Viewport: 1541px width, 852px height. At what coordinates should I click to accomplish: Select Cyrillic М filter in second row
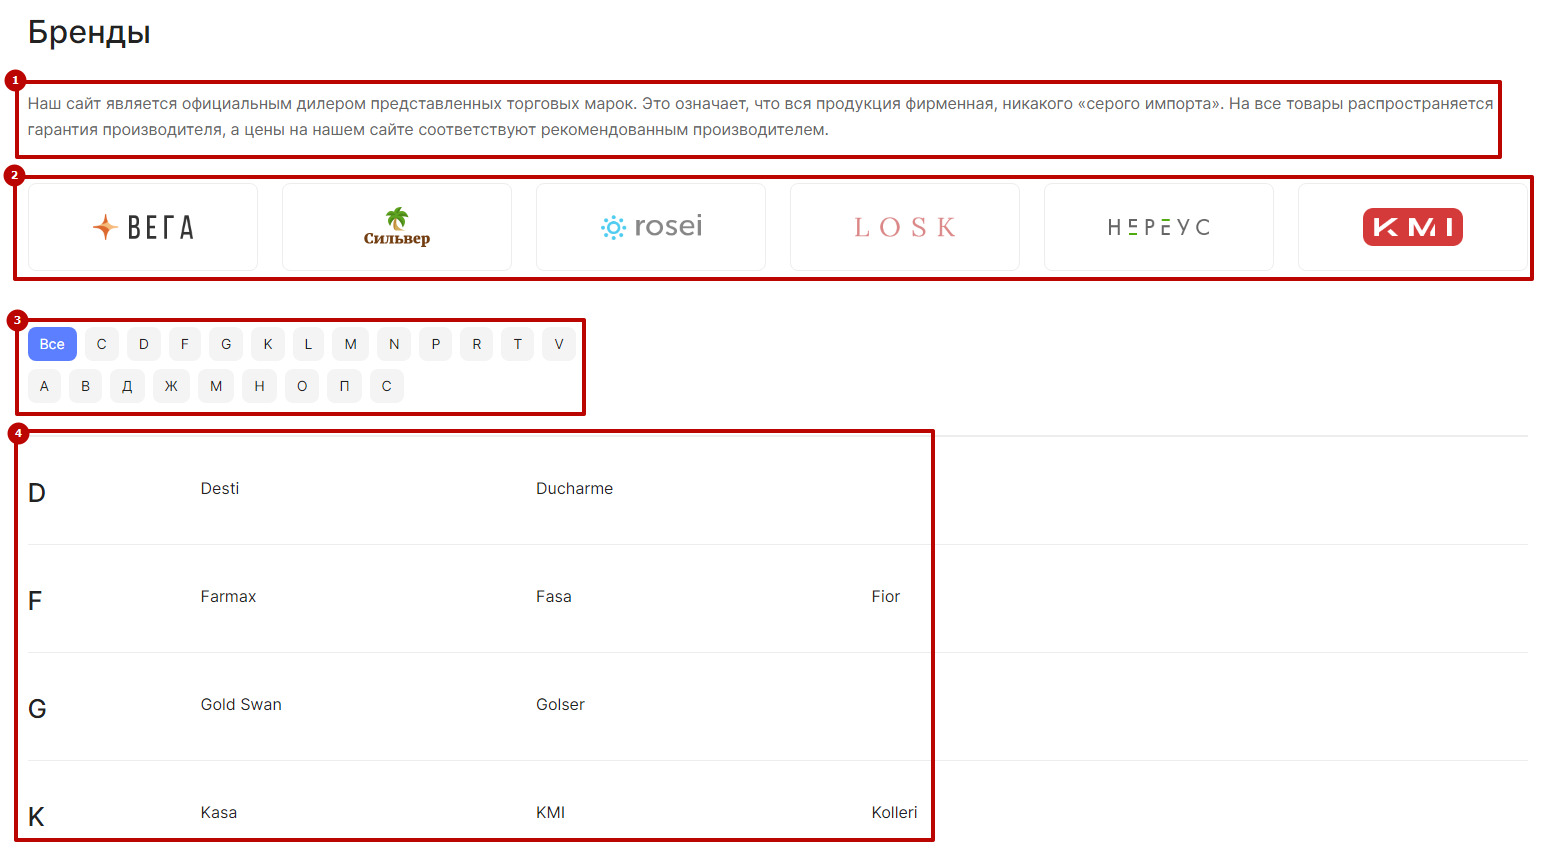click(216, 386)
